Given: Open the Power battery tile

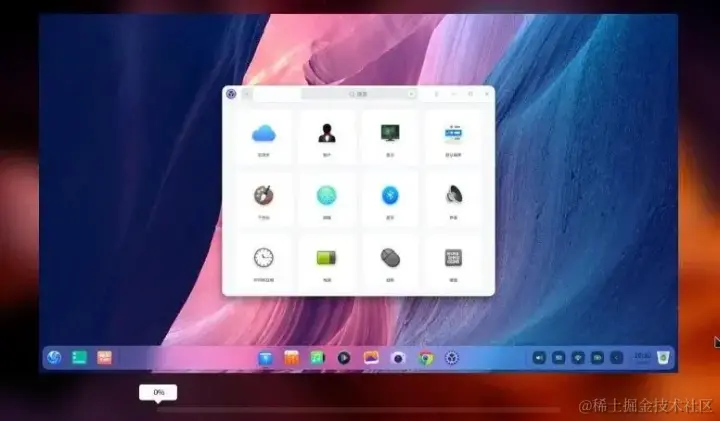Looking at the screenshot, I should (326, 262).
